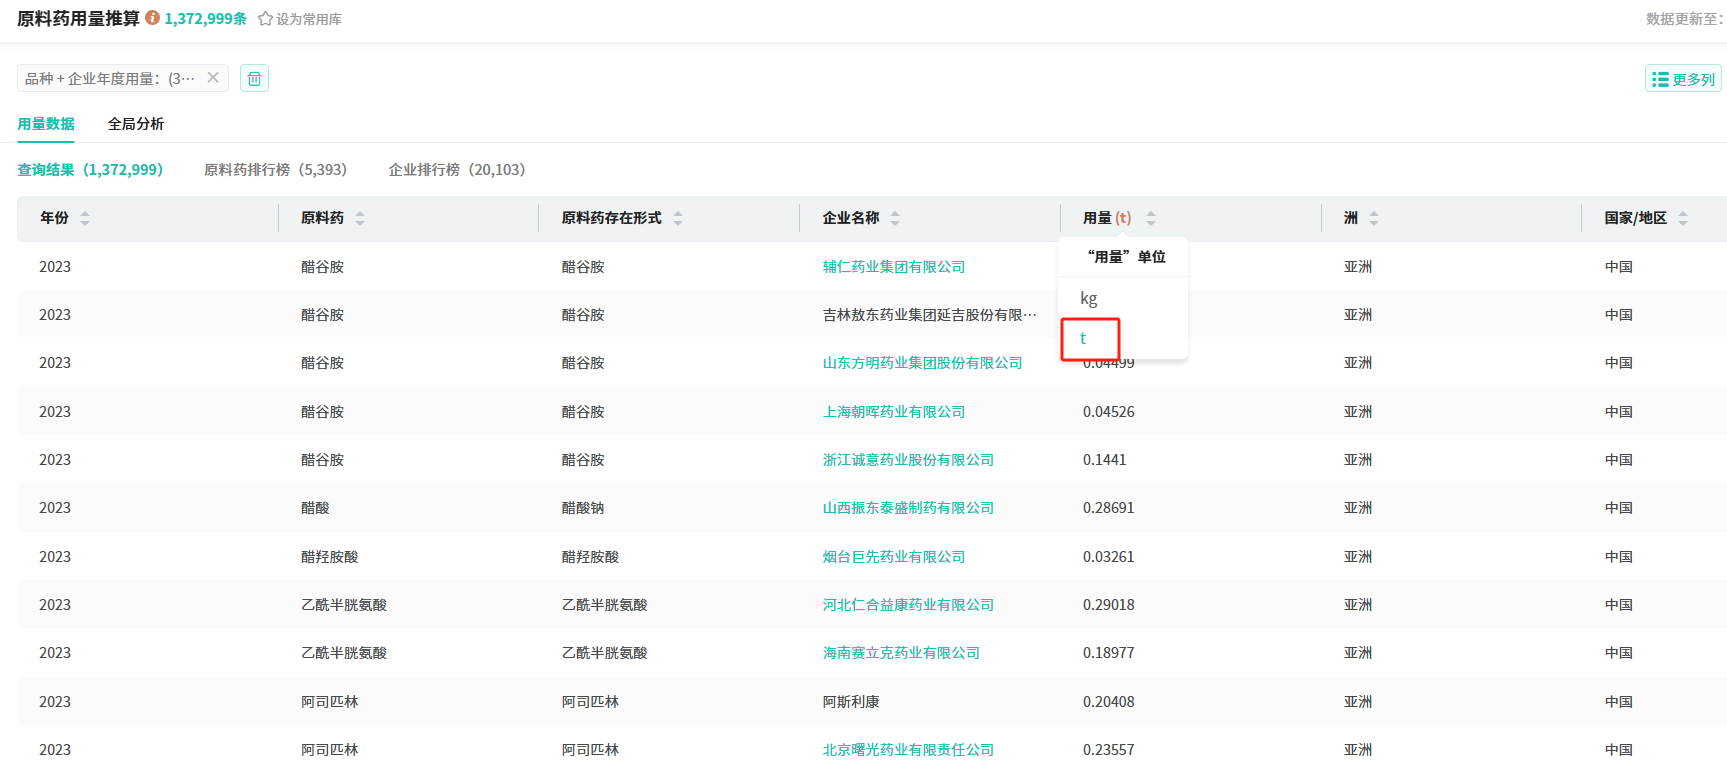The height and width of the screenshot is (770, 1727).
Task: Open the 用量 (t) unit dropdown
Action: (1123, 218)
